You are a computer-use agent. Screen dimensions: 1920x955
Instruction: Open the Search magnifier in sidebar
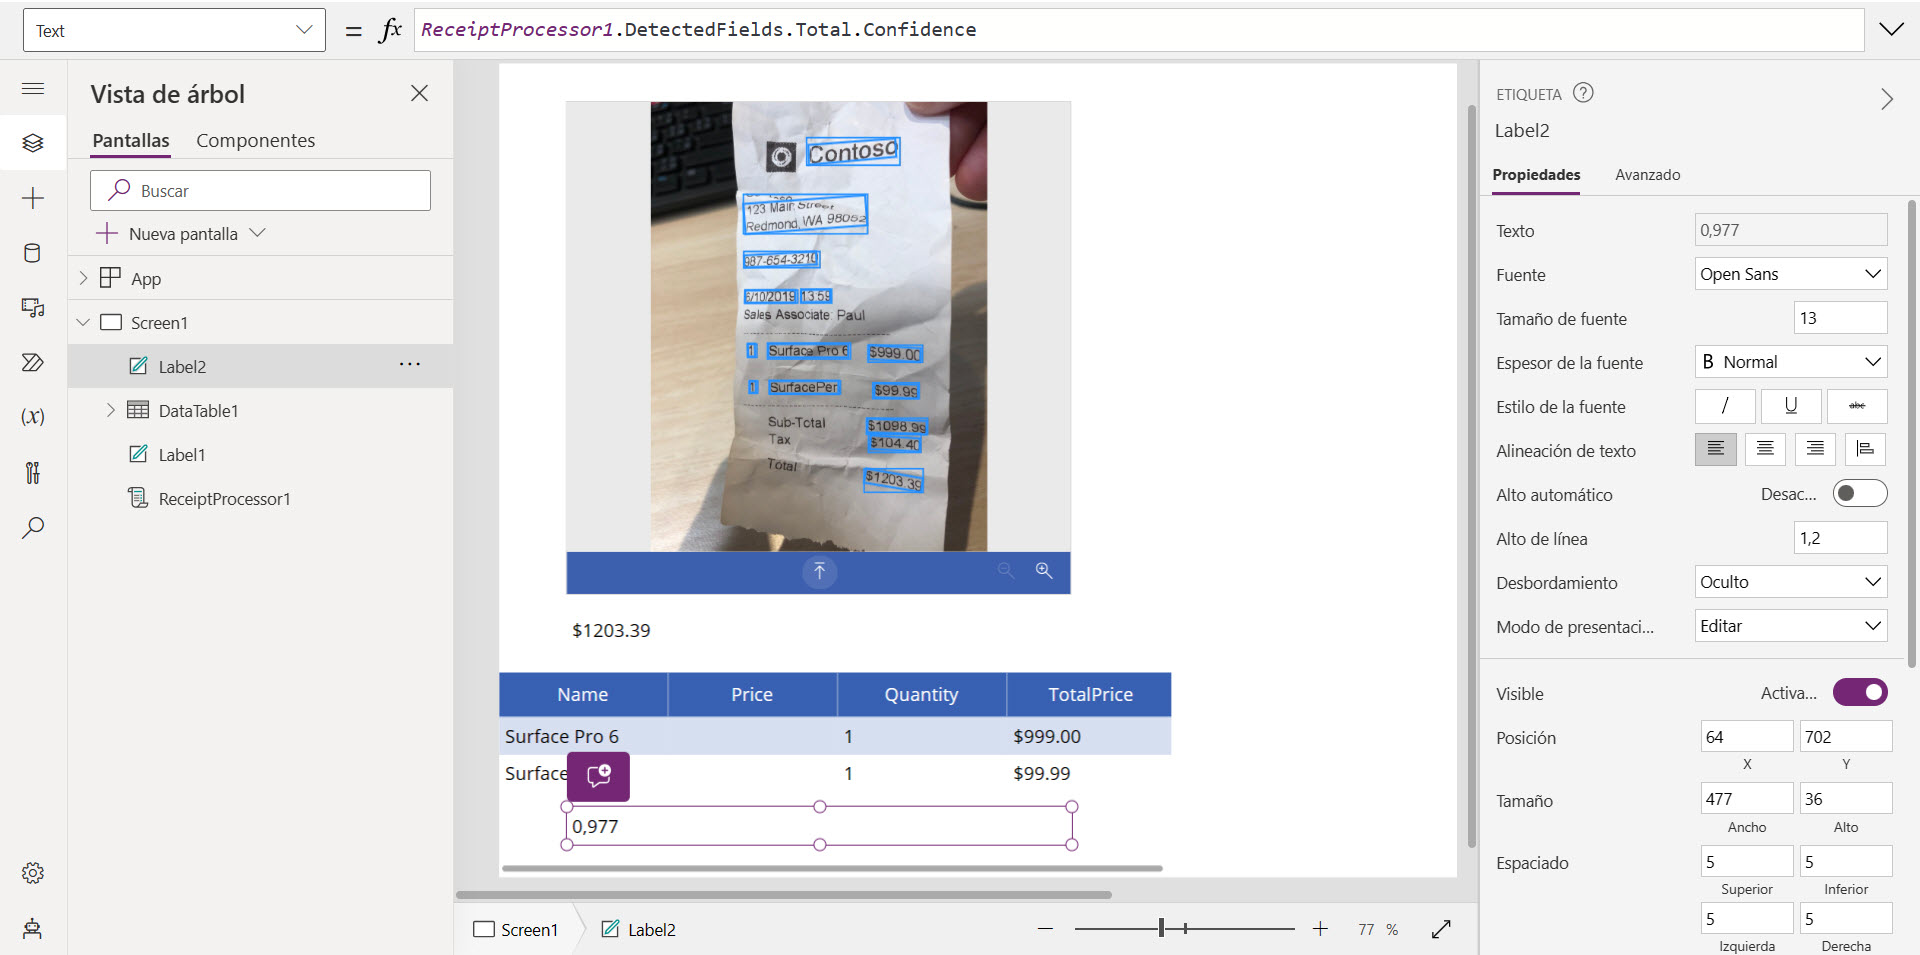[x=33, y=527]
